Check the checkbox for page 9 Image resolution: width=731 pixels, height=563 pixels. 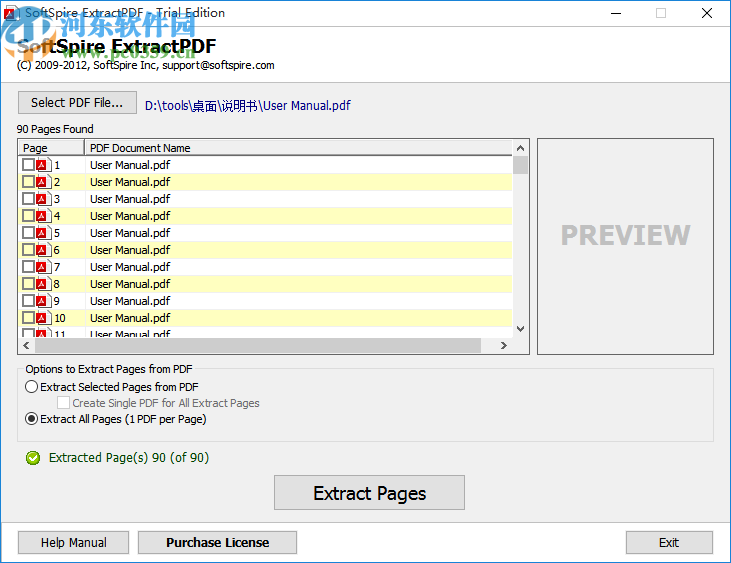click(28, 301)
